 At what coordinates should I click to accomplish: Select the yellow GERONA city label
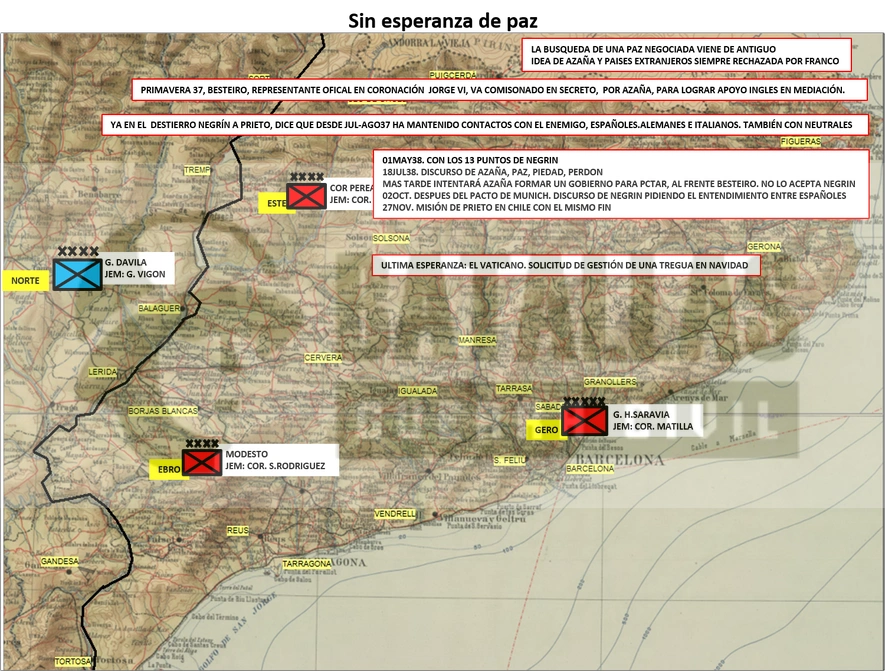click(x=764, y=247)
